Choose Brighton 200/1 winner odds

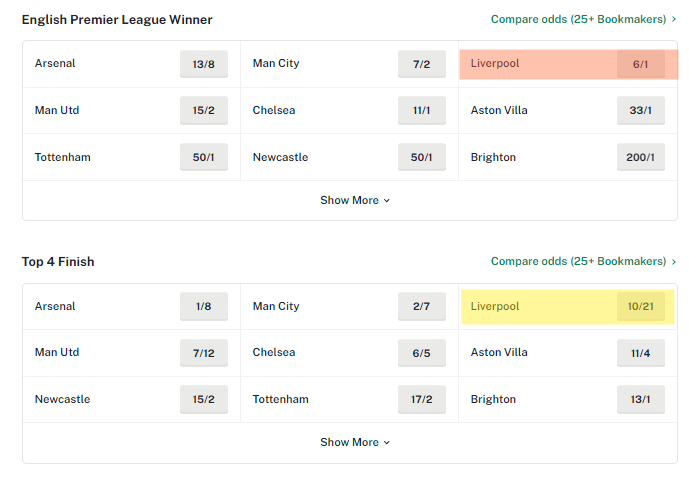(641, 157)
